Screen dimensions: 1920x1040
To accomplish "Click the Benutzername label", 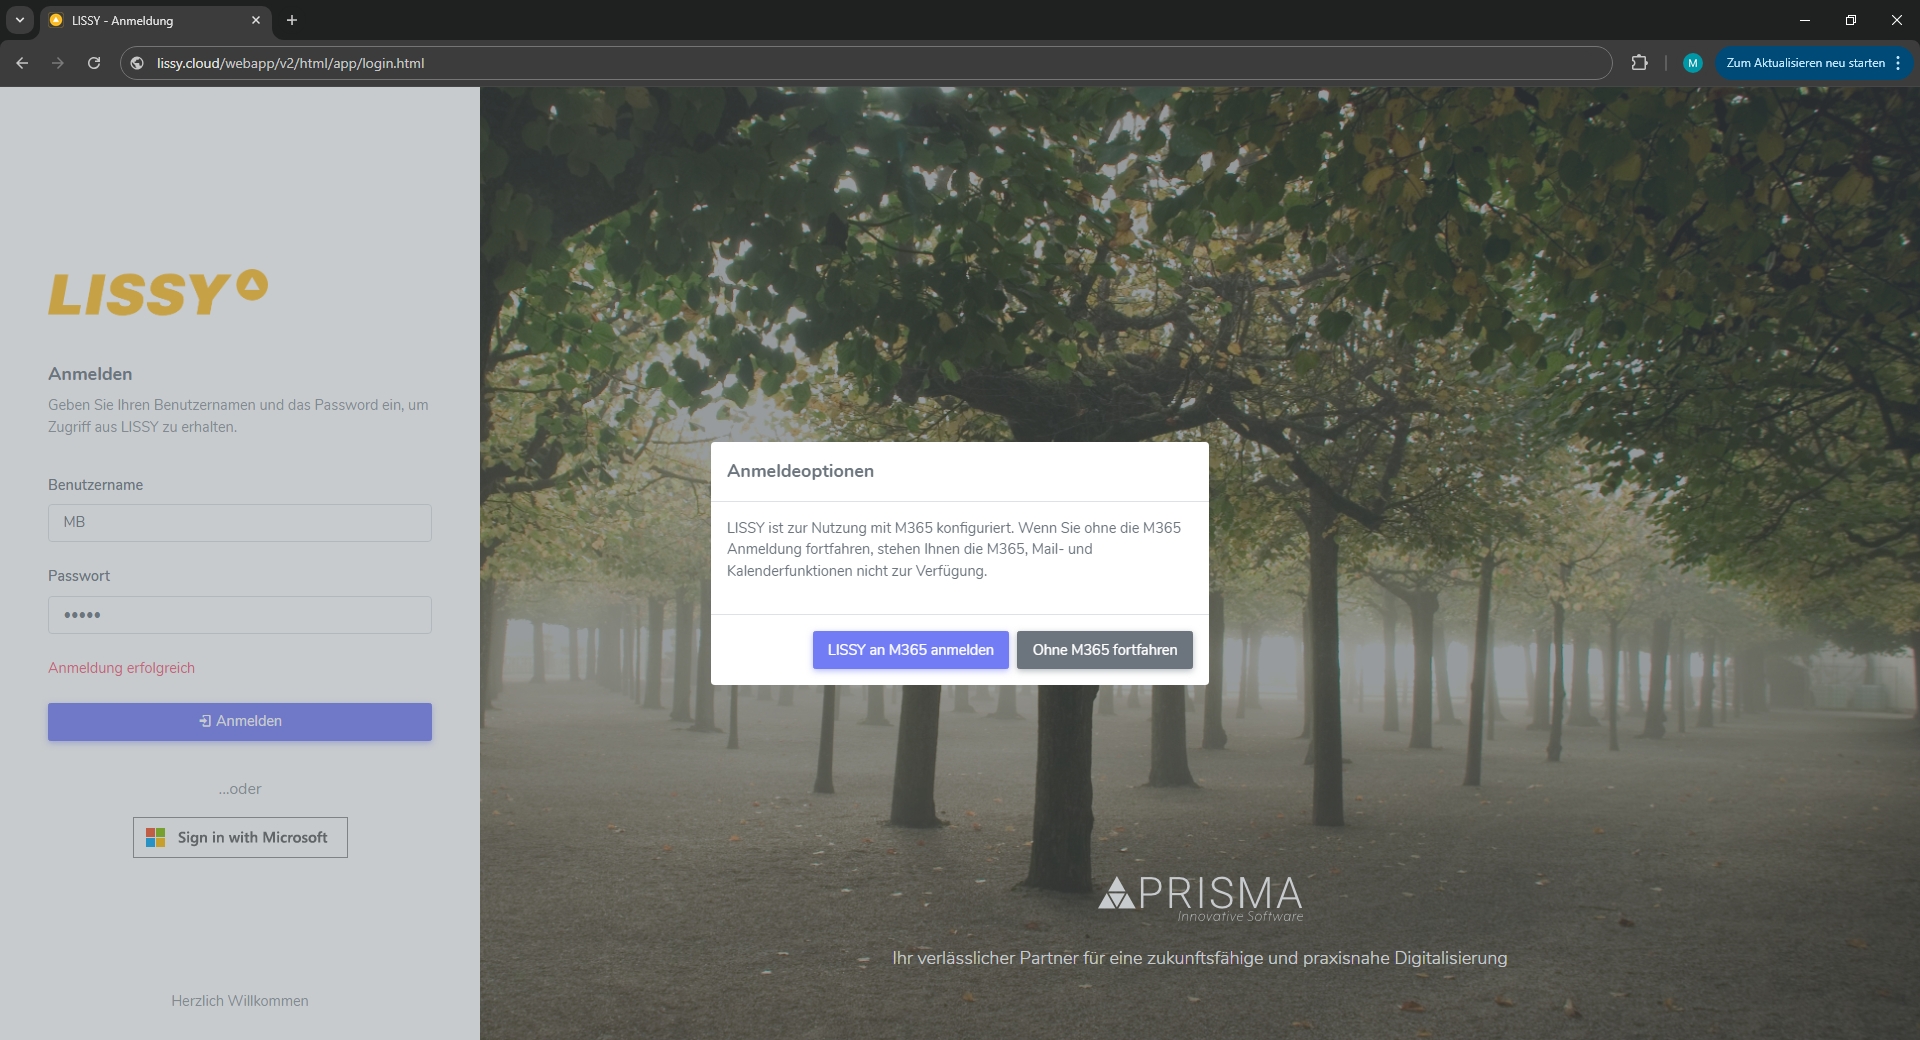I will click(x=96, y=485).
